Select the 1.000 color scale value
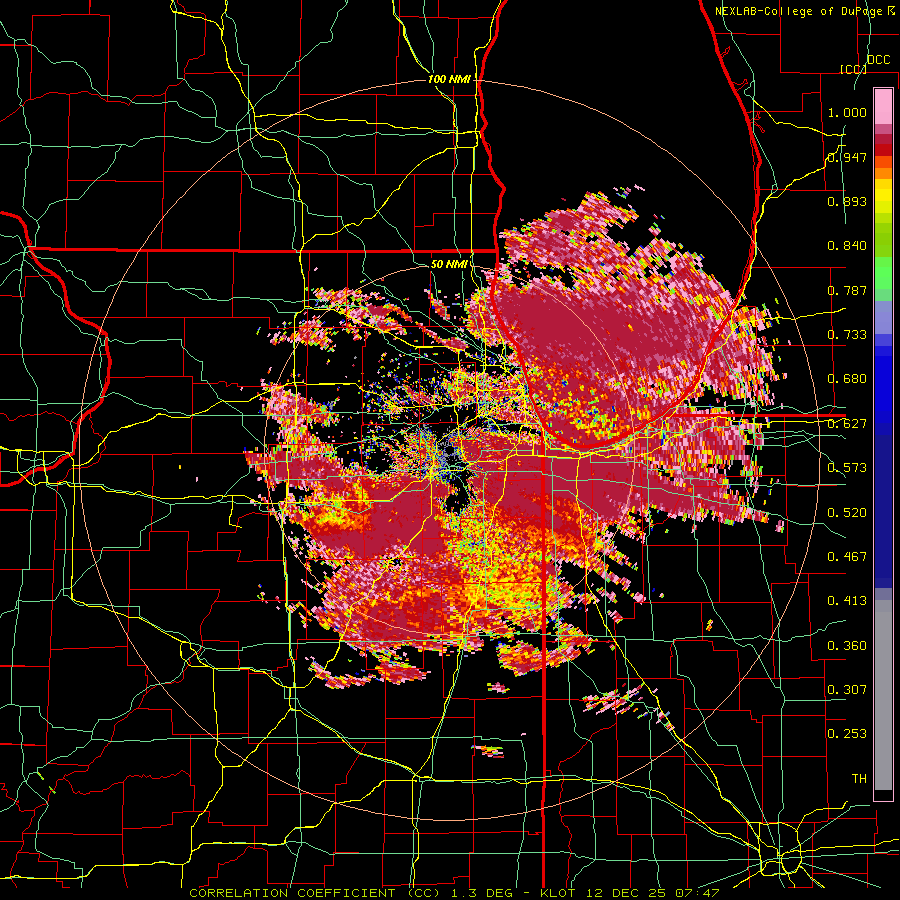900x900 pixels. (x=847, y=112)
